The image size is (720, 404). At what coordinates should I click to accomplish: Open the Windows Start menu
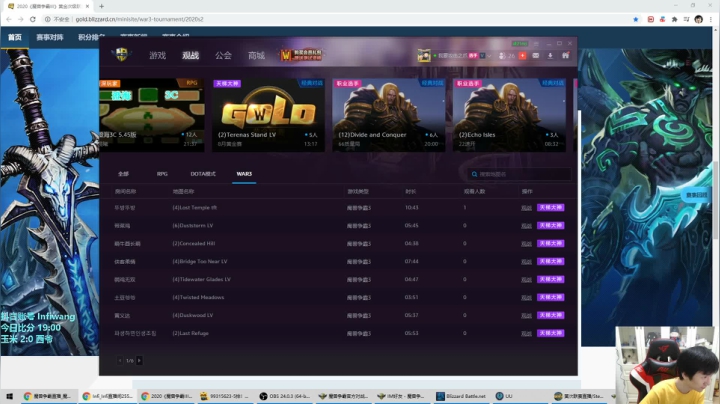coord(9,396)
